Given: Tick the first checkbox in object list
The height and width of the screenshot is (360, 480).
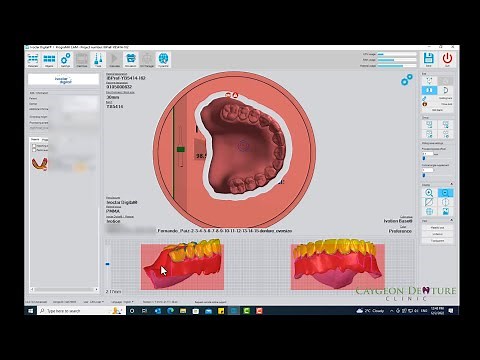Looking at the screenshot, I should click(x=34, y=146).
